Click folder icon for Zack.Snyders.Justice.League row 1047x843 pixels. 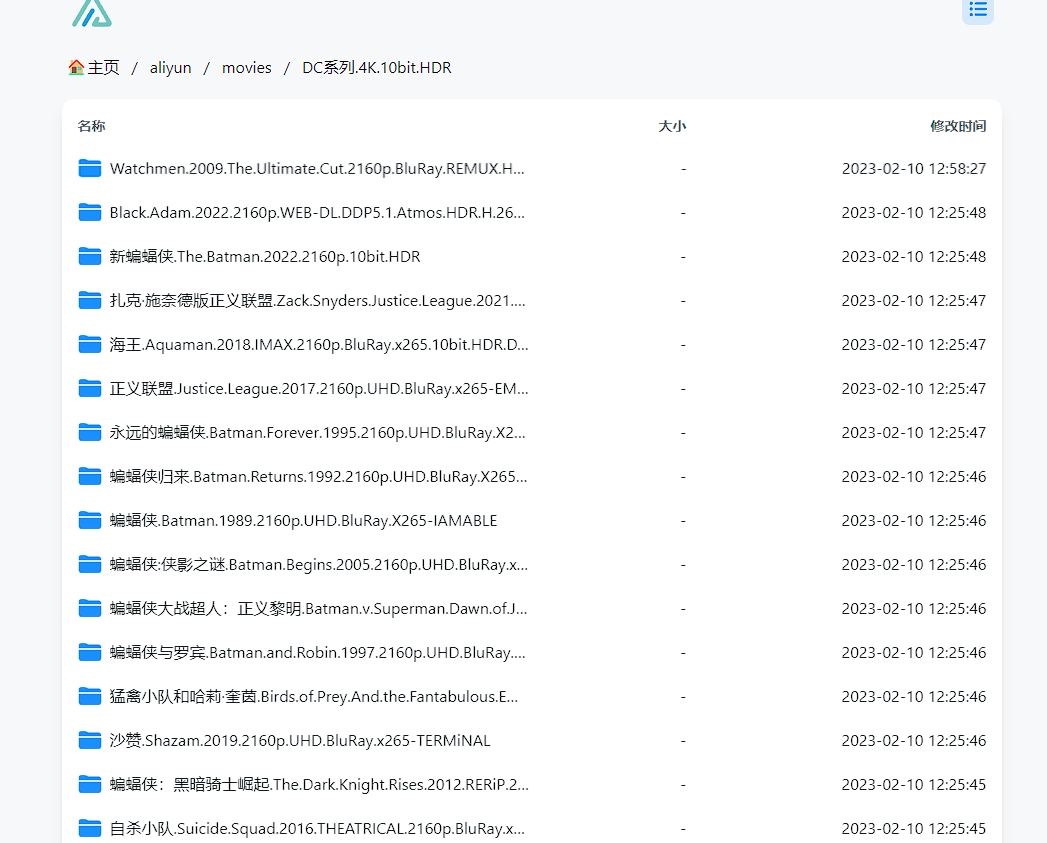[89, 301]
